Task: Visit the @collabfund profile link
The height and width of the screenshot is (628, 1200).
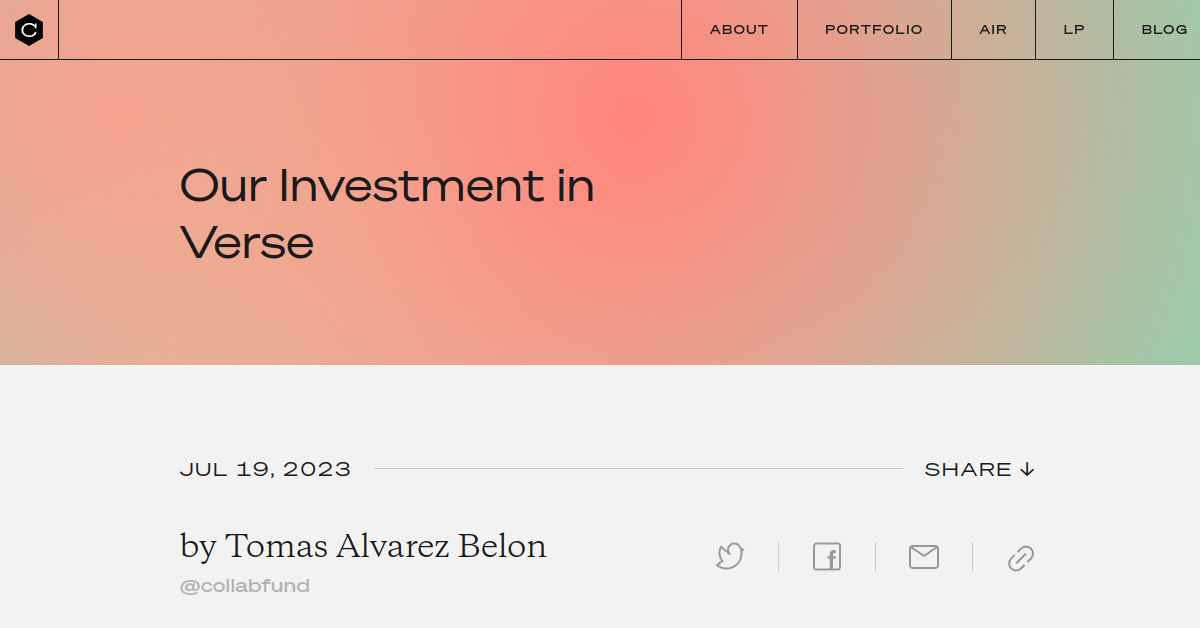Action: point(245,586)
